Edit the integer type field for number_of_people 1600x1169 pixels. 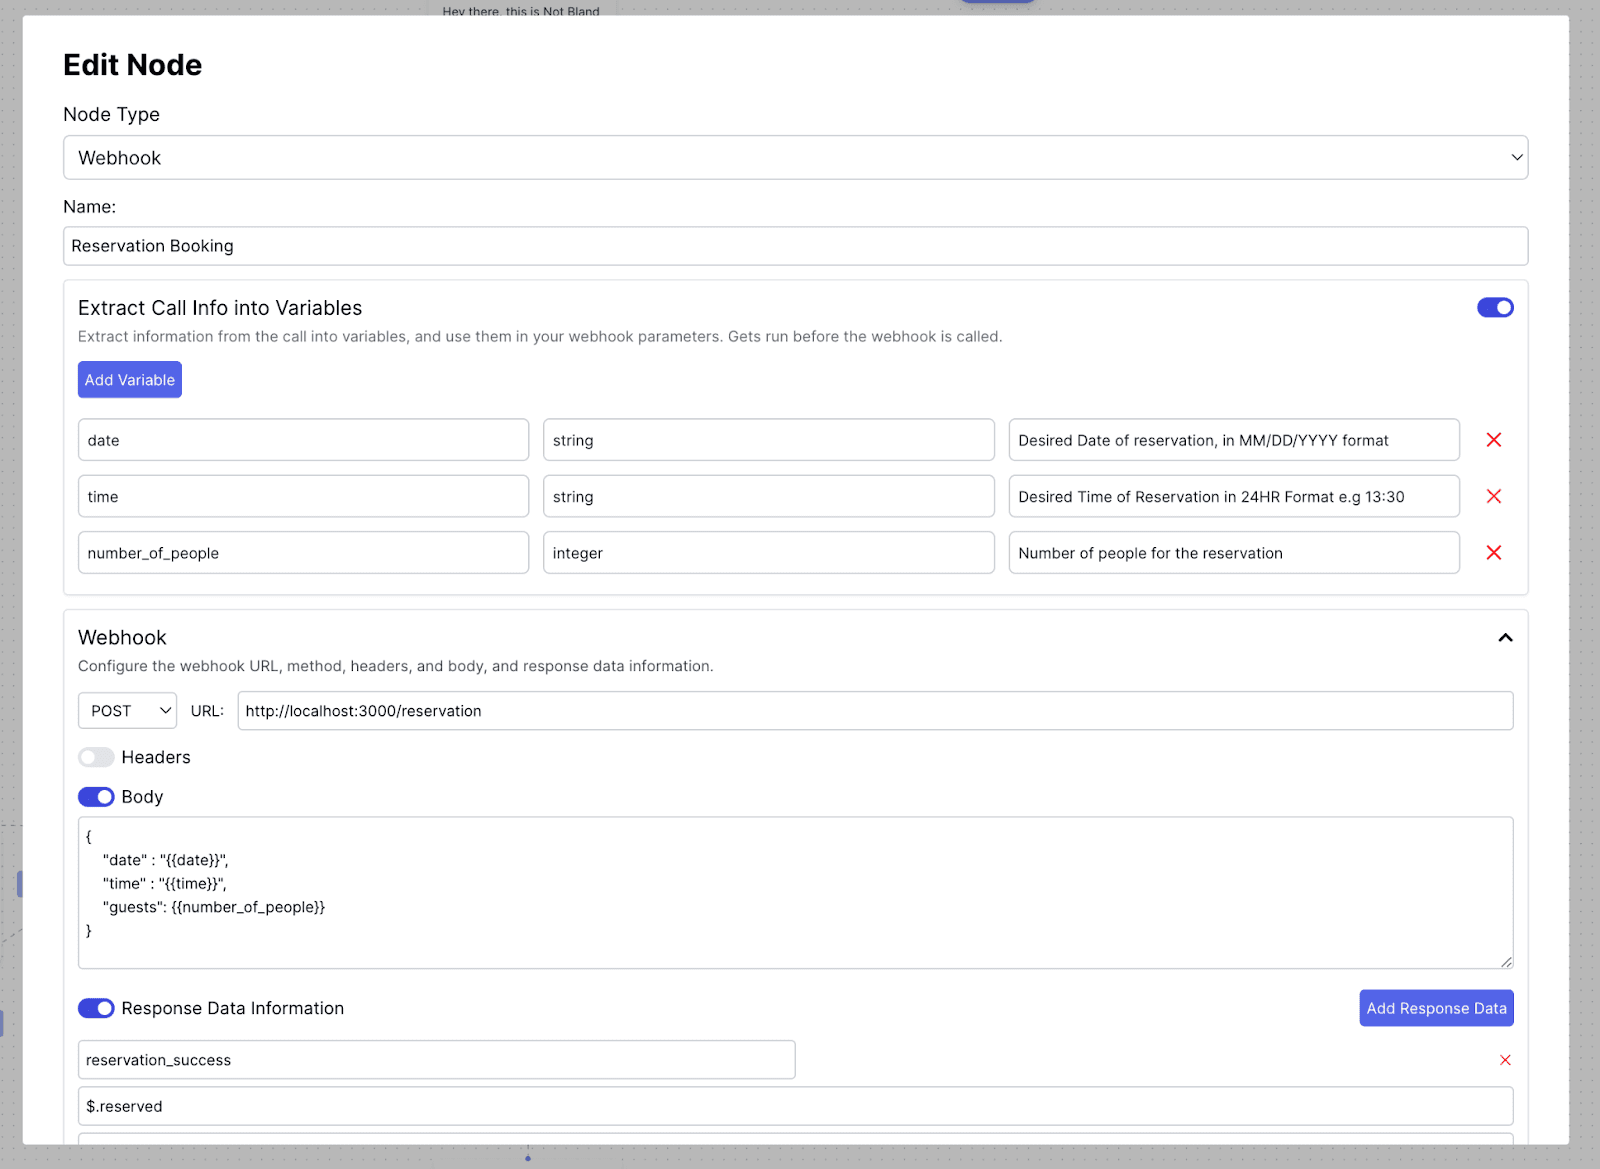pos(768,552)
